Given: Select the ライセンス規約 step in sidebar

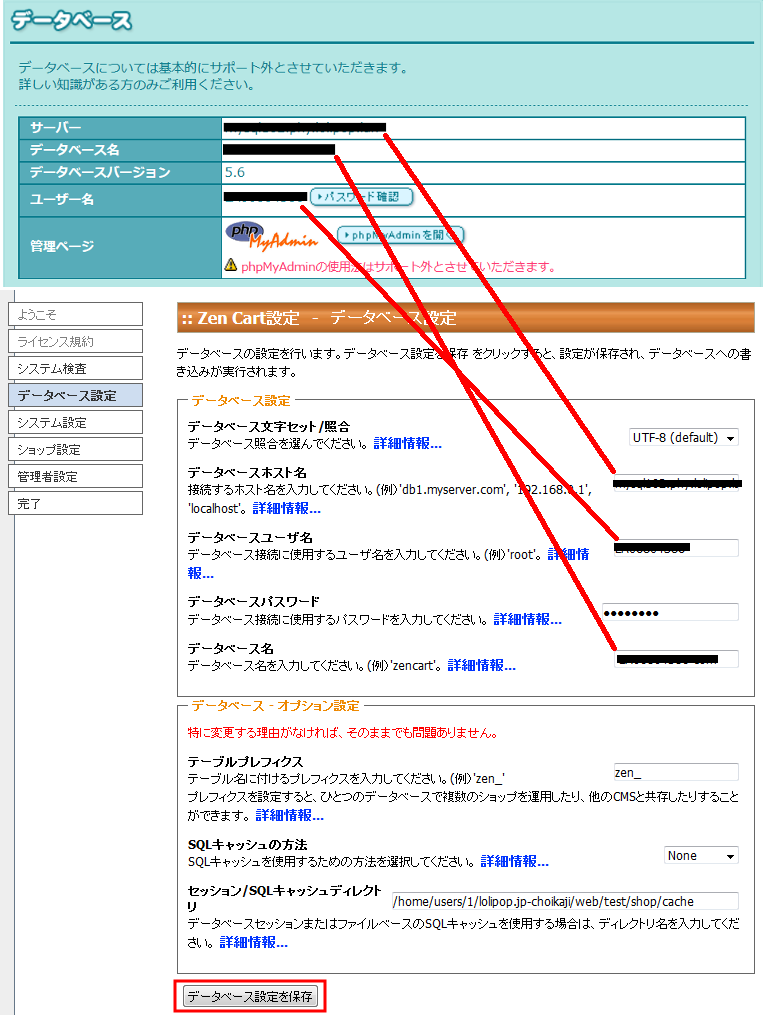Looking at the screenshot, I should click(76, 341).
